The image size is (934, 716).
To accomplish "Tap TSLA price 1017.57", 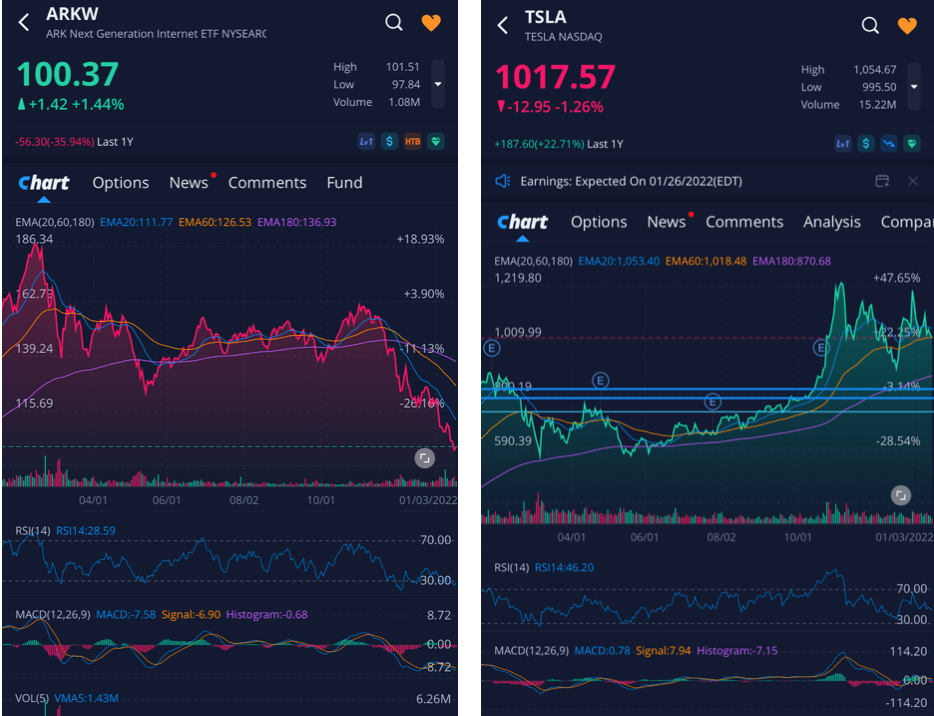I will [x=555, y=77].
